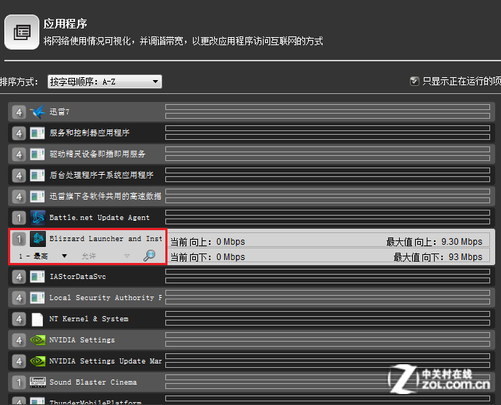Click the IAStorDataSvc app icon
501x405 pixels.
coord(37,277)
